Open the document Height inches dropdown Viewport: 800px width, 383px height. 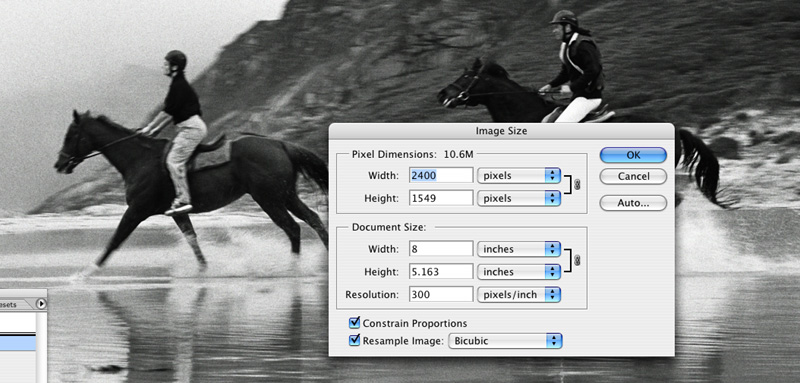click(519, 272)
